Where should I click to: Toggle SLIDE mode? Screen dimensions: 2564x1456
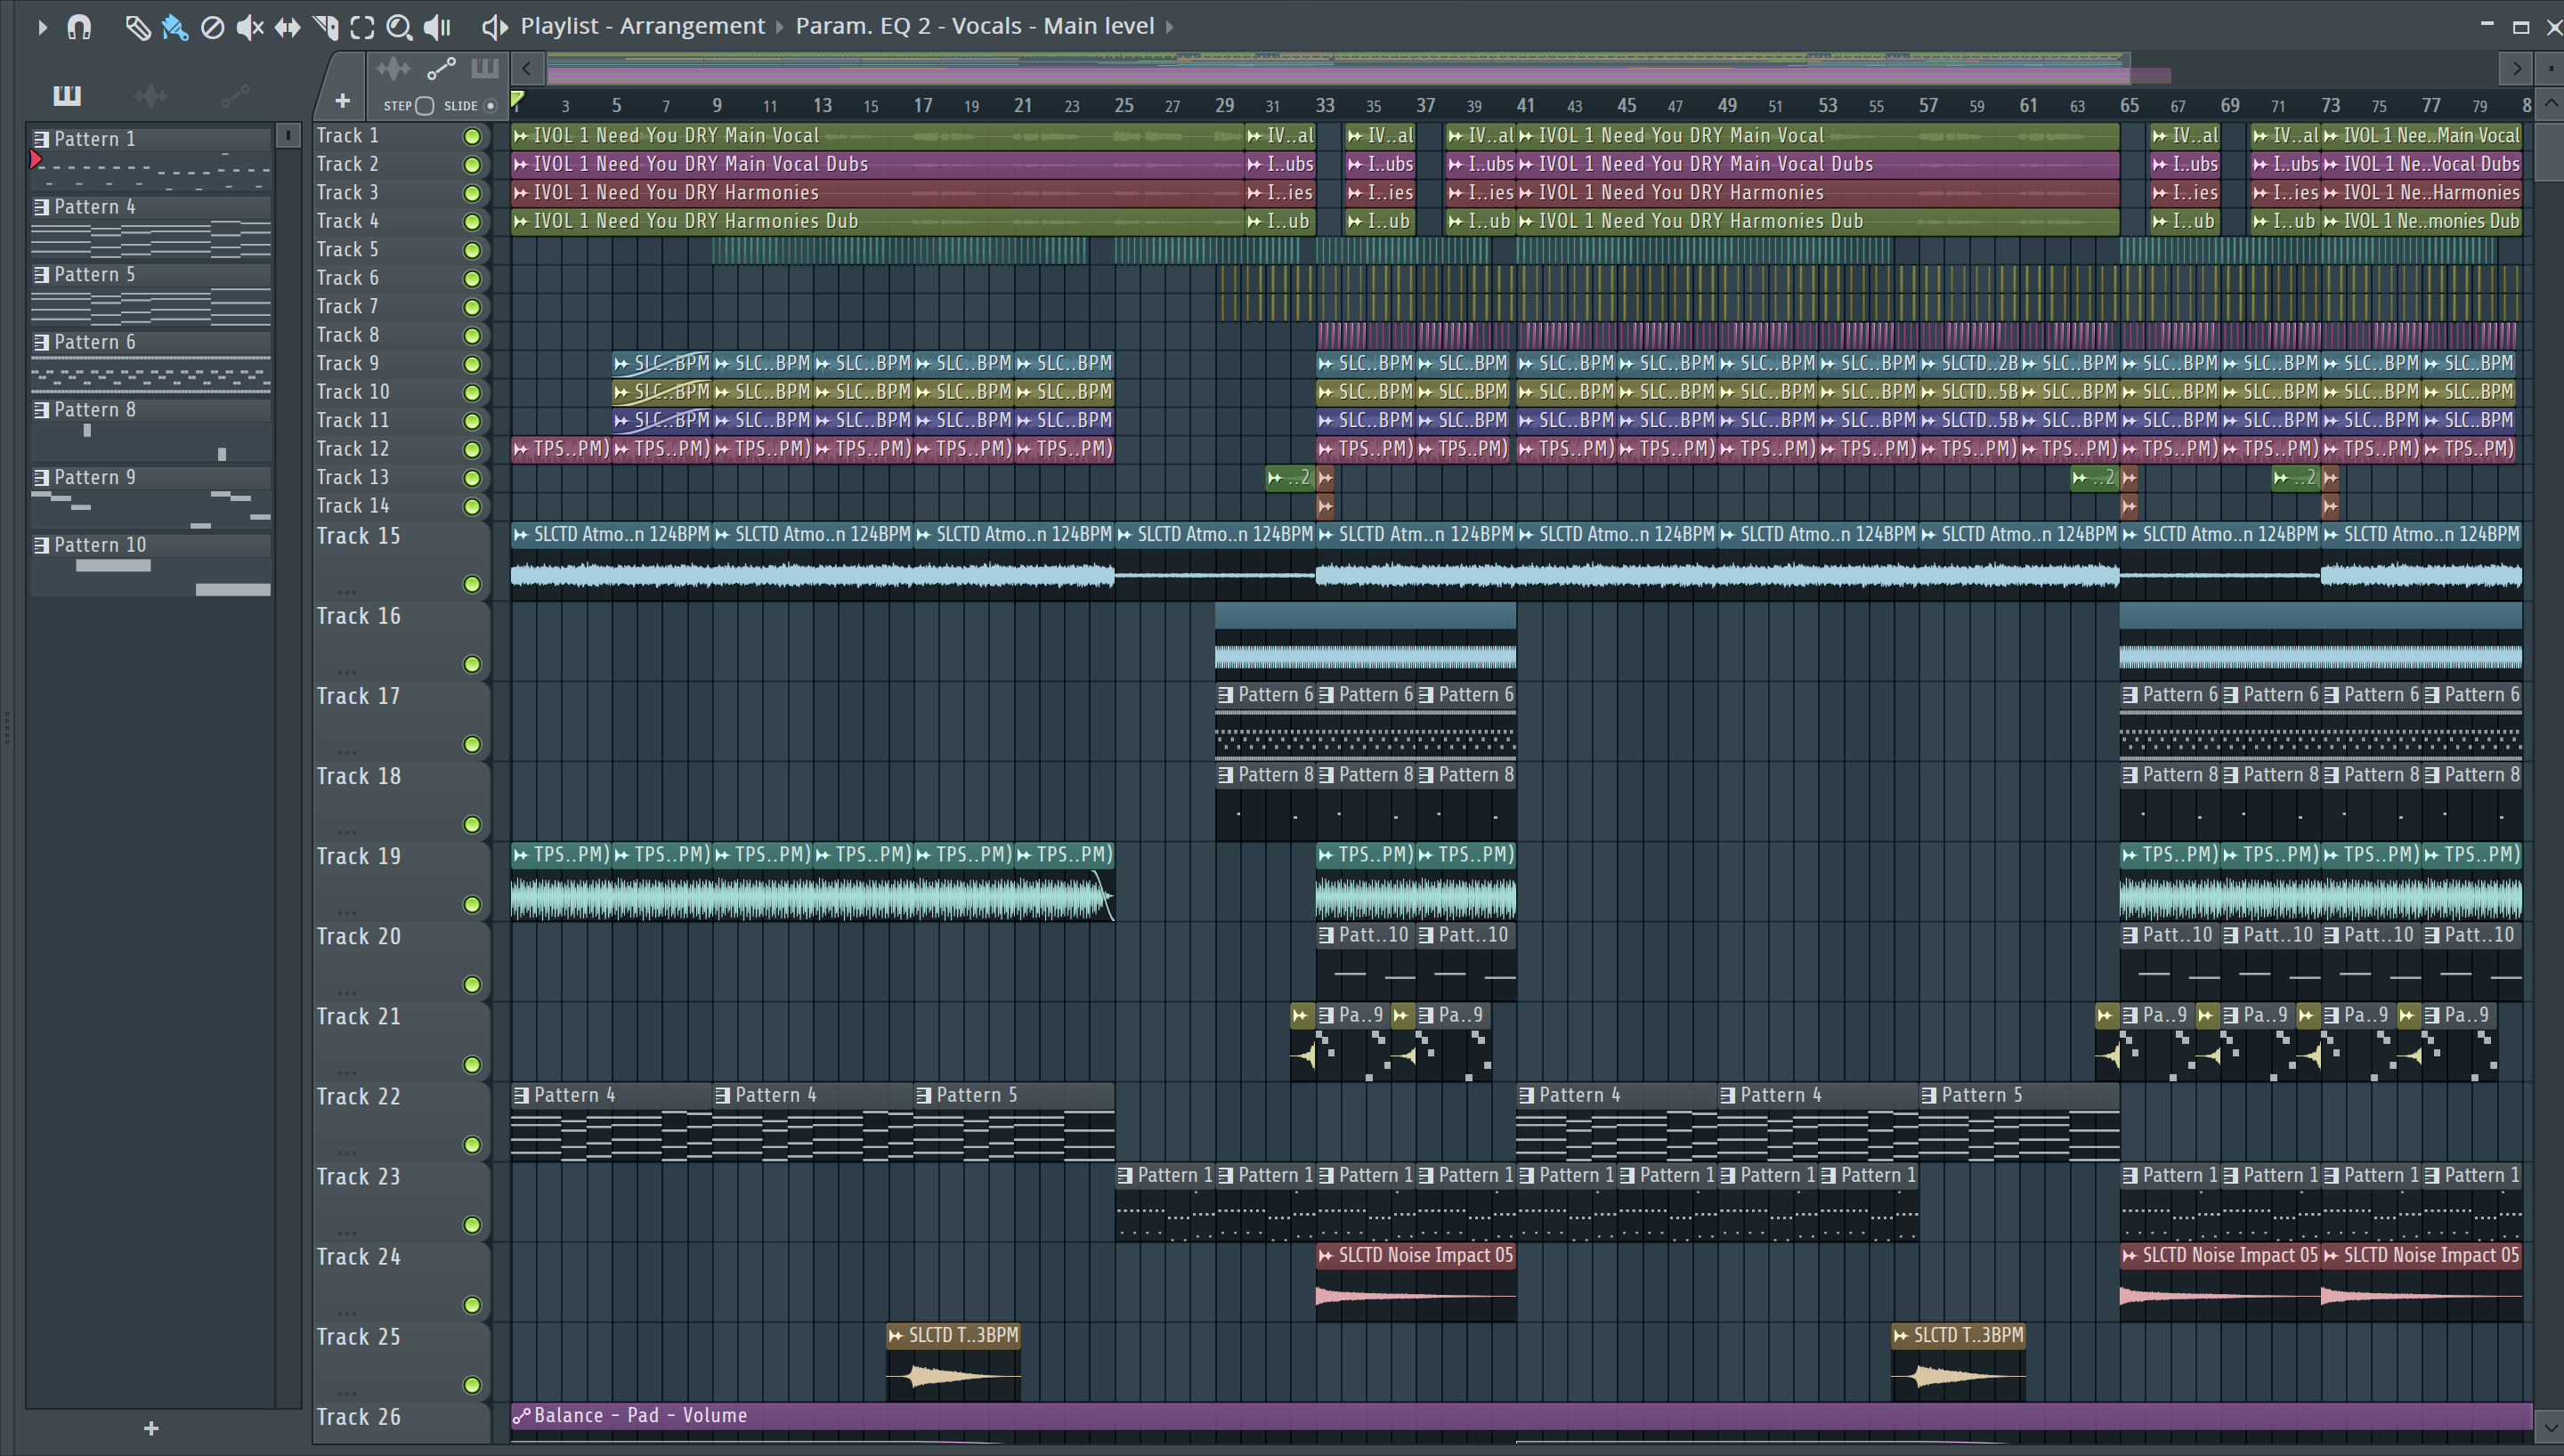click(490, 106)
